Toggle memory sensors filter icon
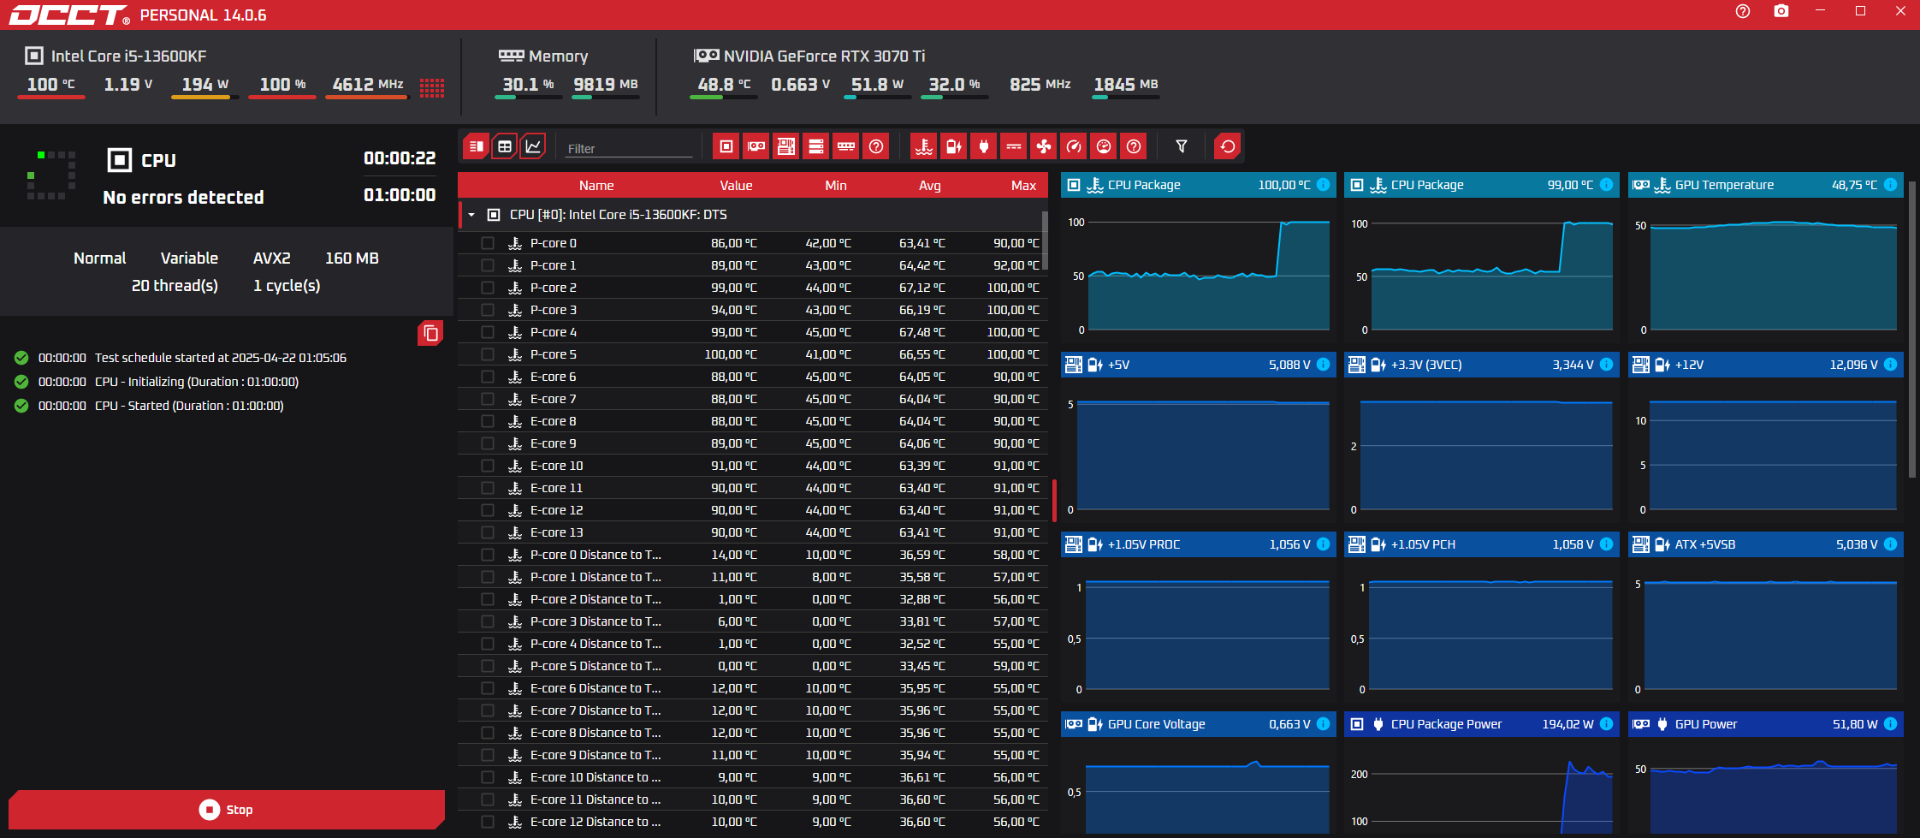 click(846, 147)
